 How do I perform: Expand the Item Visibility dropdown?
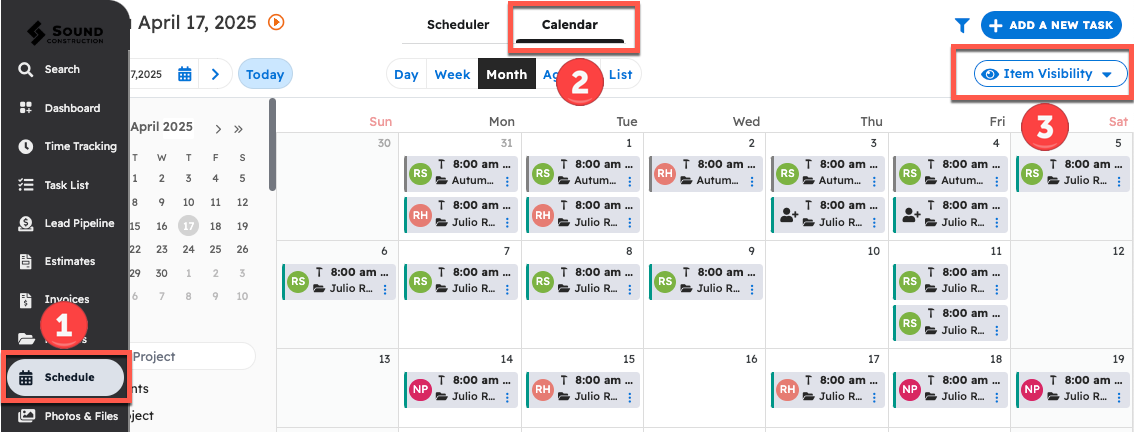point(1051,74)
